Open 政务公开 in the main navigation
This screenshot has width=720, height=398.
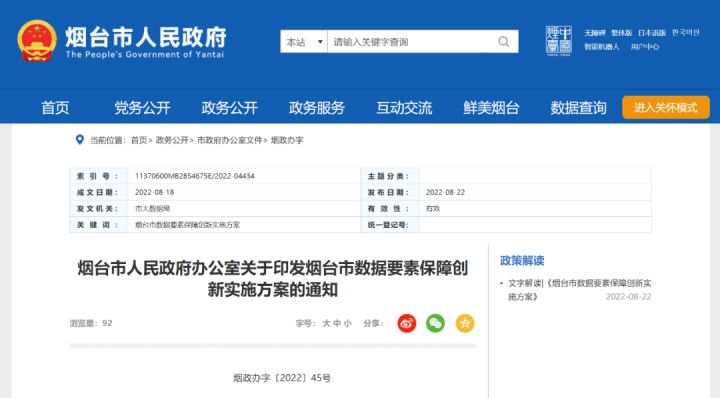click(x=230, y=108)
